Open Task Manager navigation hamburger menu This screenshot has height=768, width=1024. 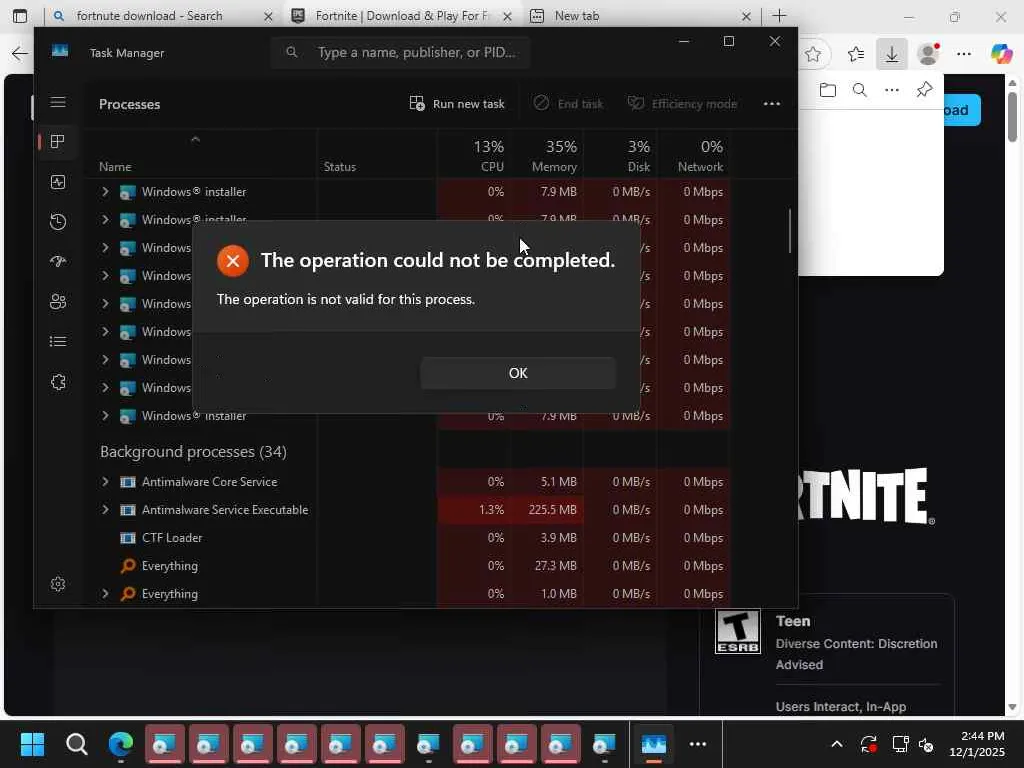58,102
